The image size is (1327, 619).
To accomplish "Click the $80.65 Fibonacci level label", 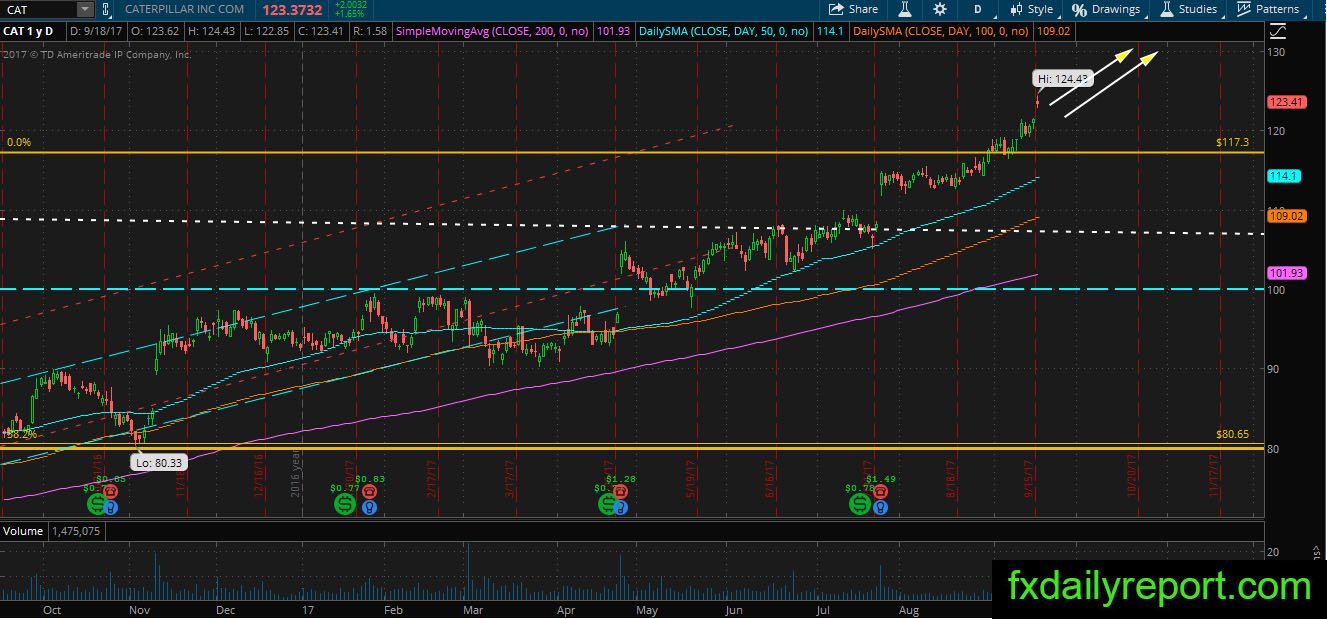I will tap(1233, 435).
